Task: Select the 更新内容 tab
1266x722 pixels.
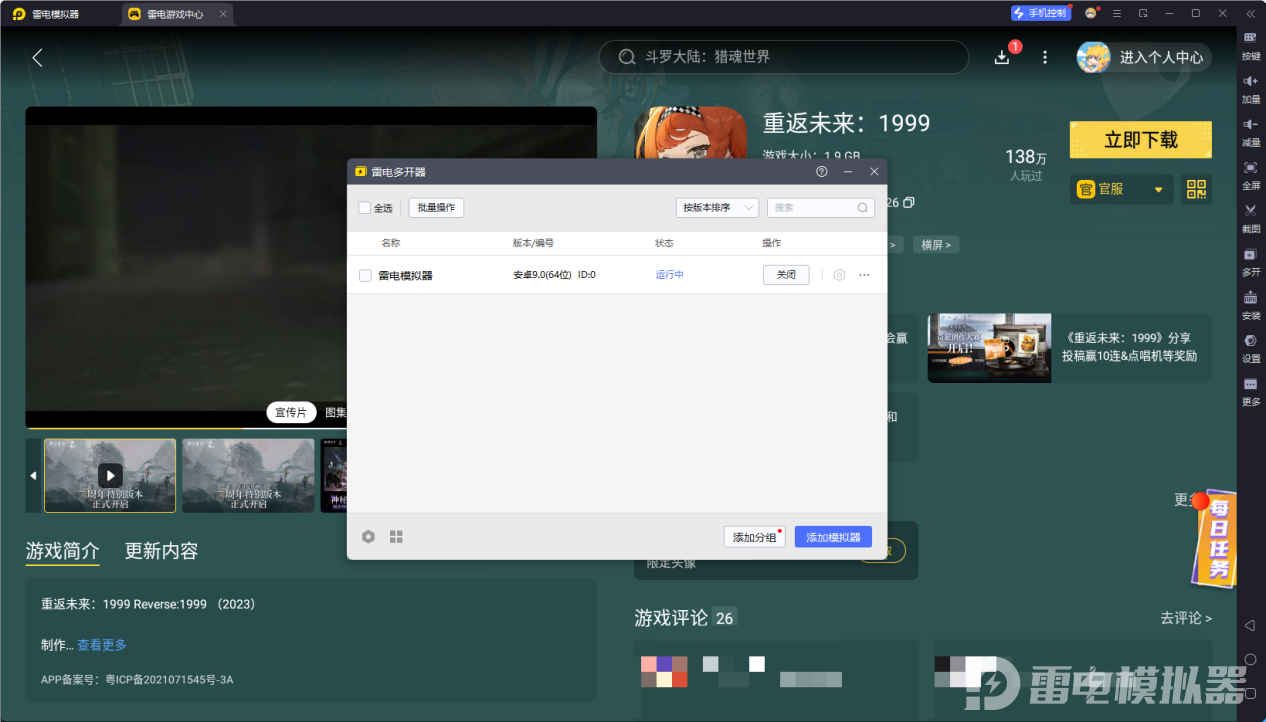Action: pos(161,551)
